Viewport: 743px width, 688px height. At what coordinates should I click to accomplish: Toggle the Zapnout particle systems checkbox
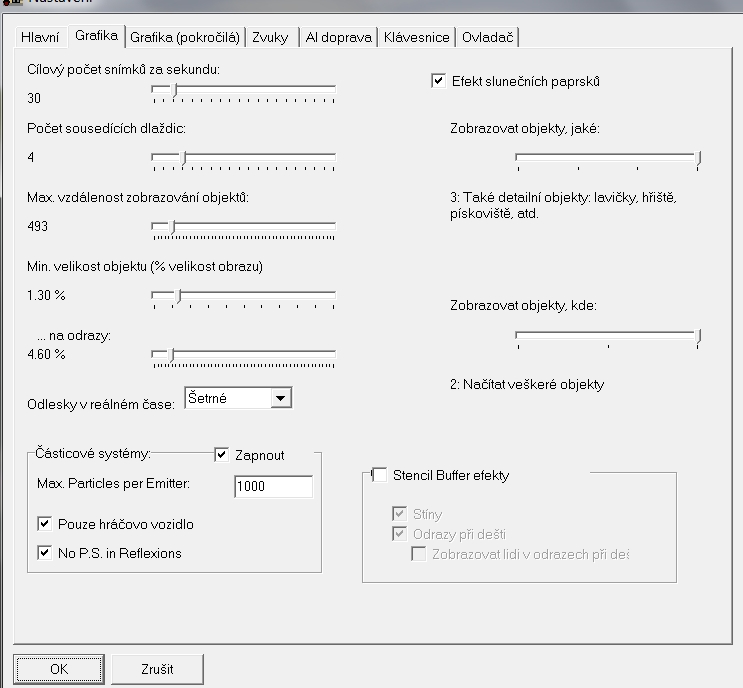(x=222, y=455)
